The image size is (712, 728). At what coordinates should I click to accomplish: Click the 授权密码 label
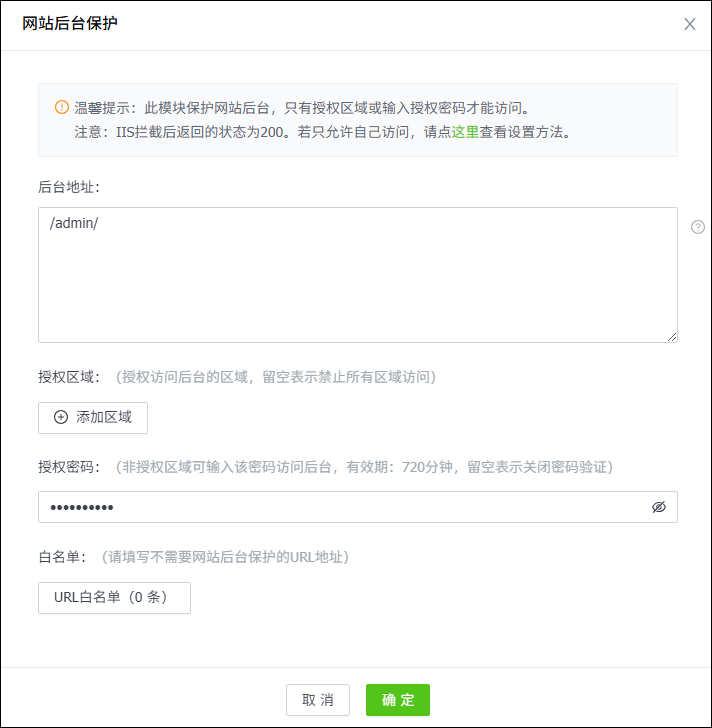(x=70, y=467)
